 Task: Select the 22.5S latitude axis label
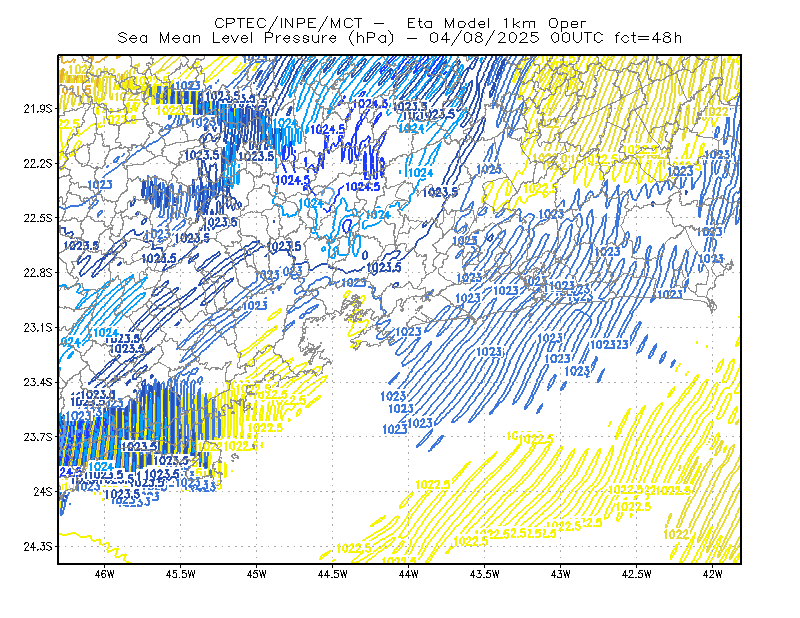[38, 218]
